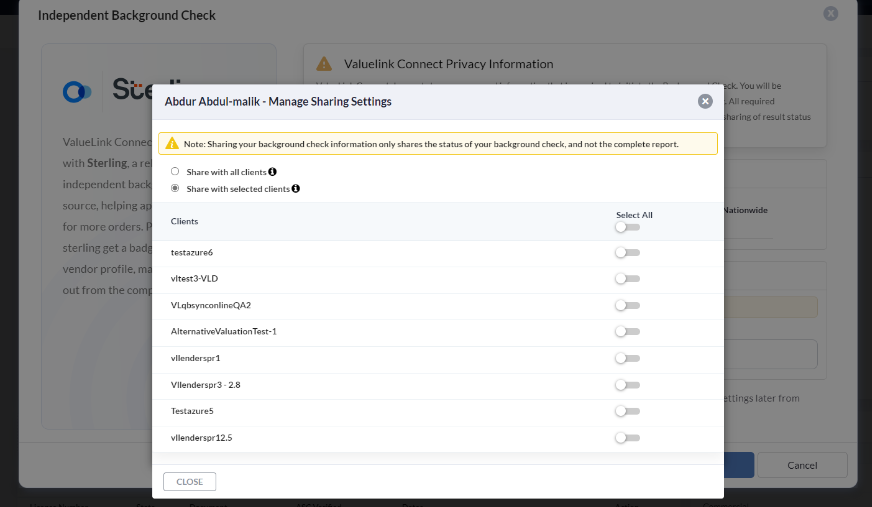Toggle sharing for Vllenderspr3 - 2.8
The image size is (872, 507).
click(627, 385)
